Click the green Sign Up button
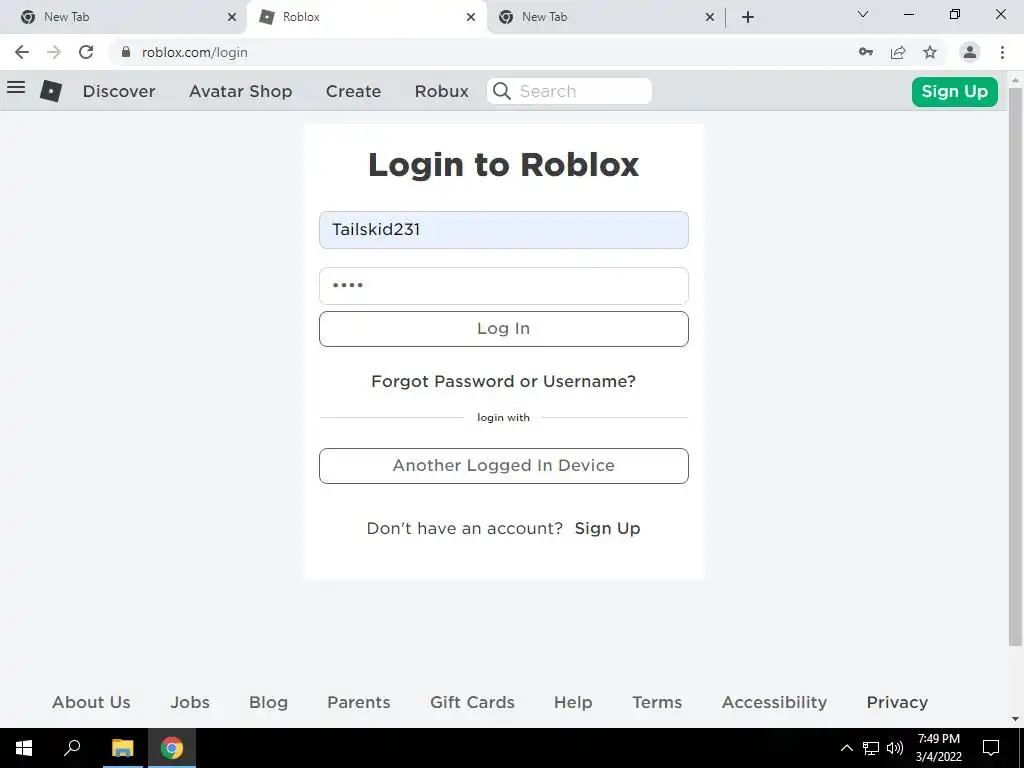Image resolution: width=1024 pixels, height=768 pixels. tap(955, 91)
